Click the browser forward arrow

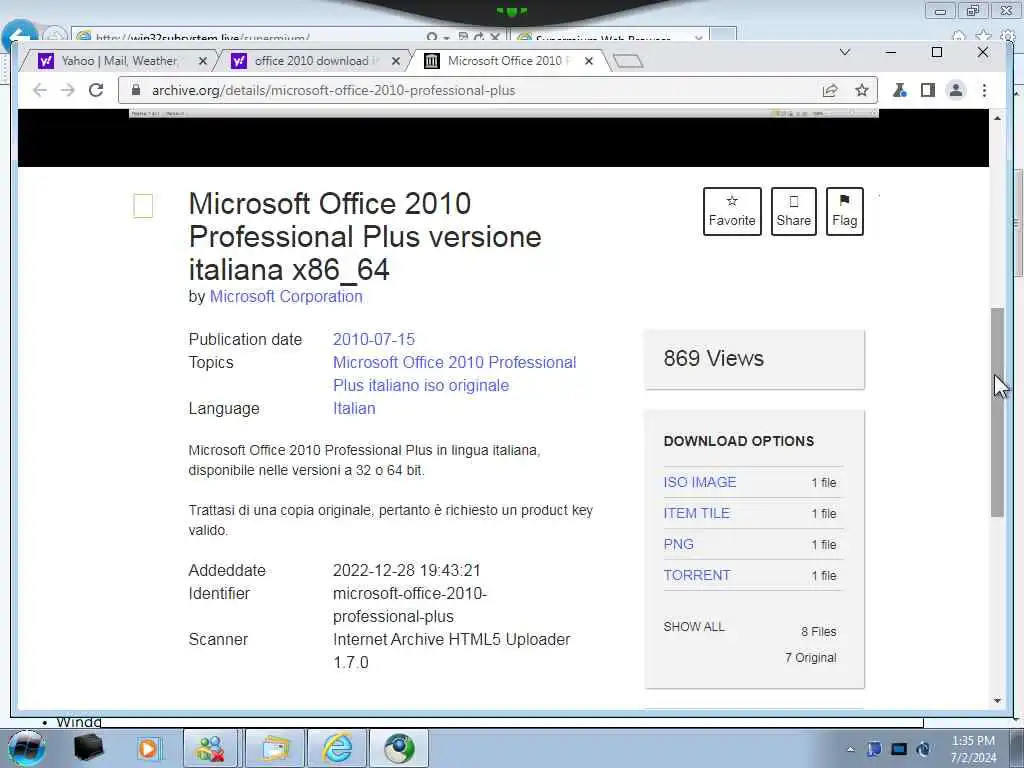coord(68,90)
